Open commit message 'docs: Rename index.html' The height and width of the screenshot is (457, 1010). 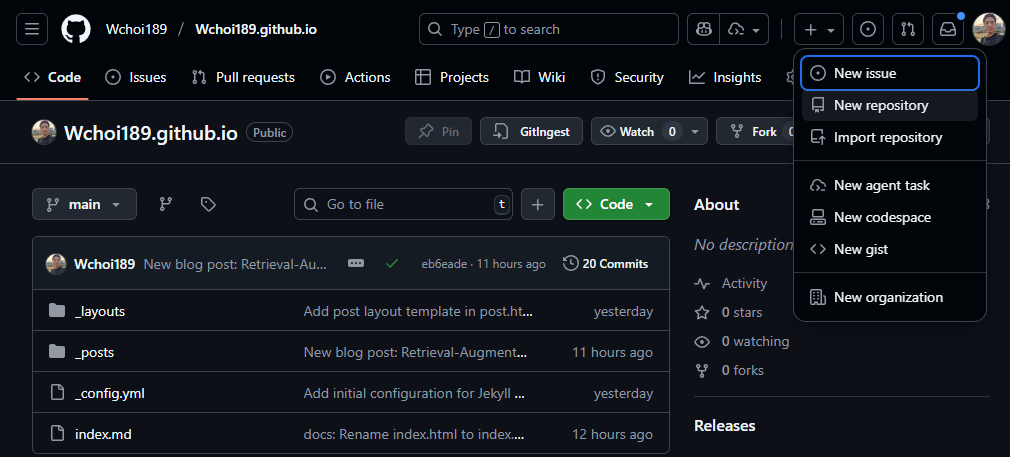click(414, 434)
